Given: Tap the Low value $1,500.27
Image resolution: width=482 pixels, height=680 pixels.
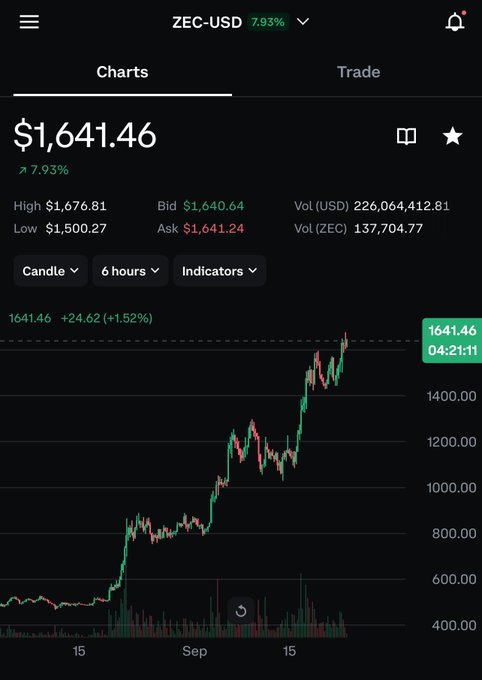Looking at the screenshot, I should pyautogui.click(x=76, y=229).
